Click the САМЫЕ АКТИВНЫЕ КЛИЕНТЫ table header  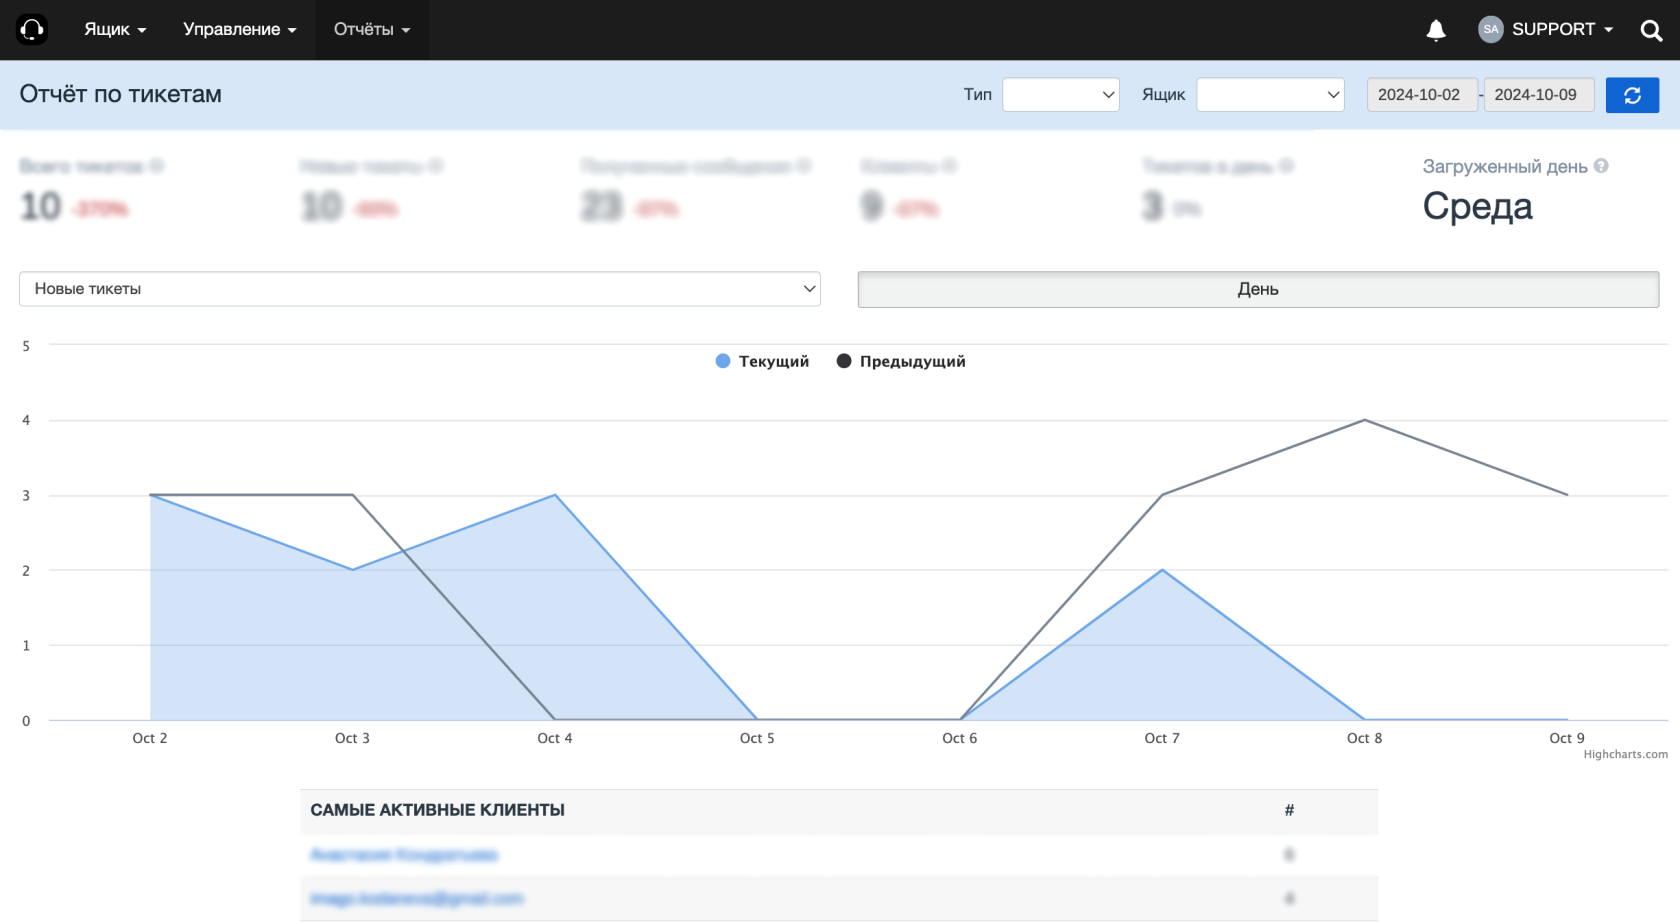(438, 810)
